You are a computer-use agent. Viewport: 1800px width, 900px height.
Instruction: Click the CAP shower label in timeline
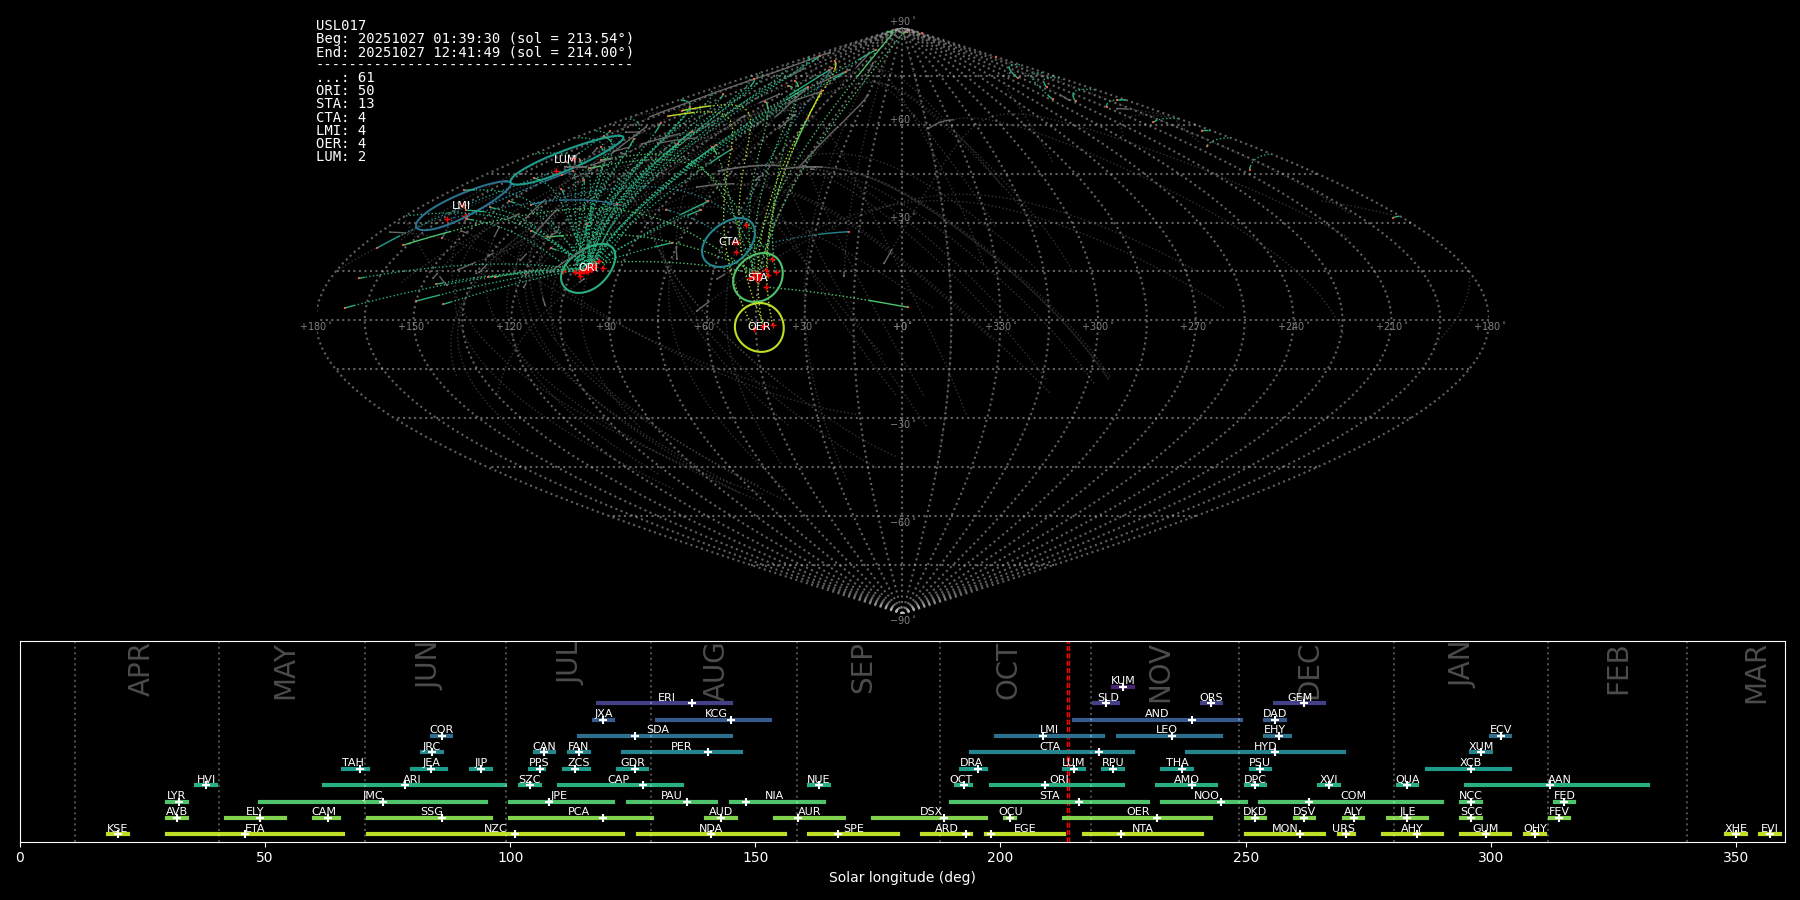[x=619, y=780]
